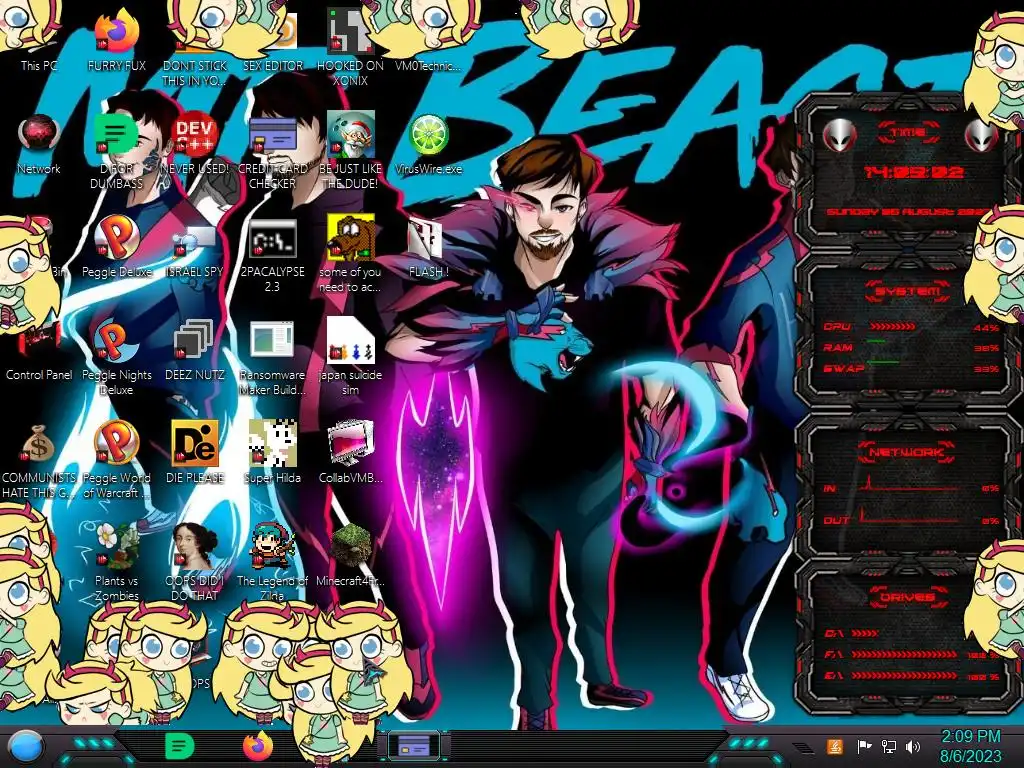Launch Peggle Nights Deluxe shortcut

[116, 358]
